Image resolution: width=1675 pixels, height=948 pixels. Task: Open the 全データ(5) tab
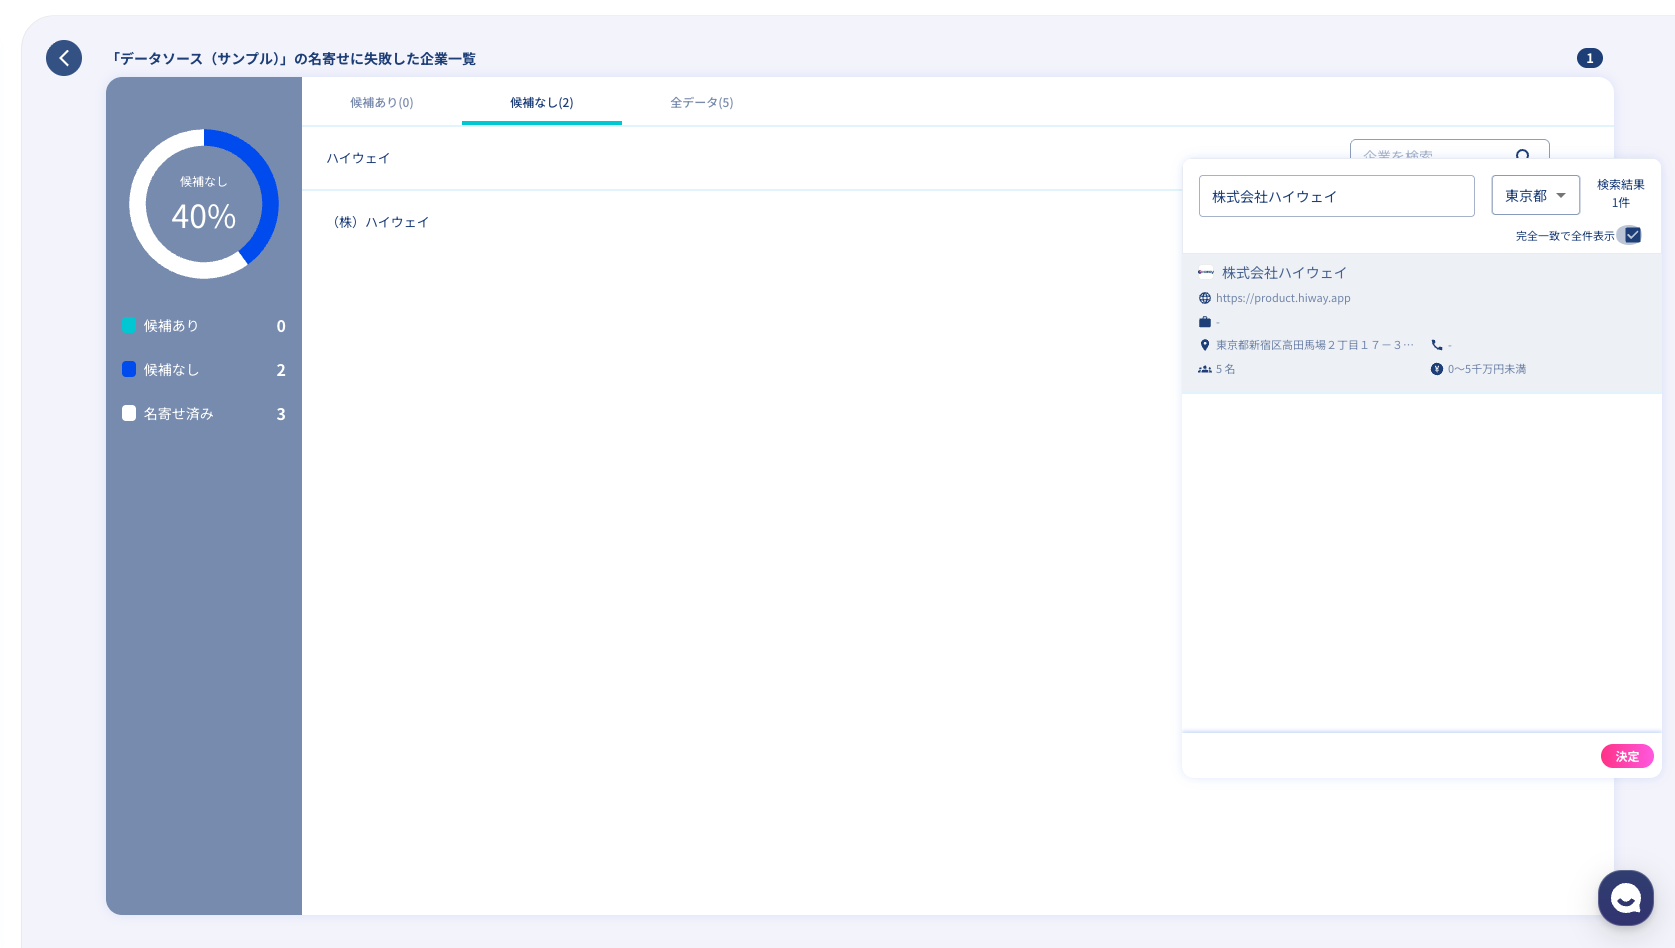point(702,102)
